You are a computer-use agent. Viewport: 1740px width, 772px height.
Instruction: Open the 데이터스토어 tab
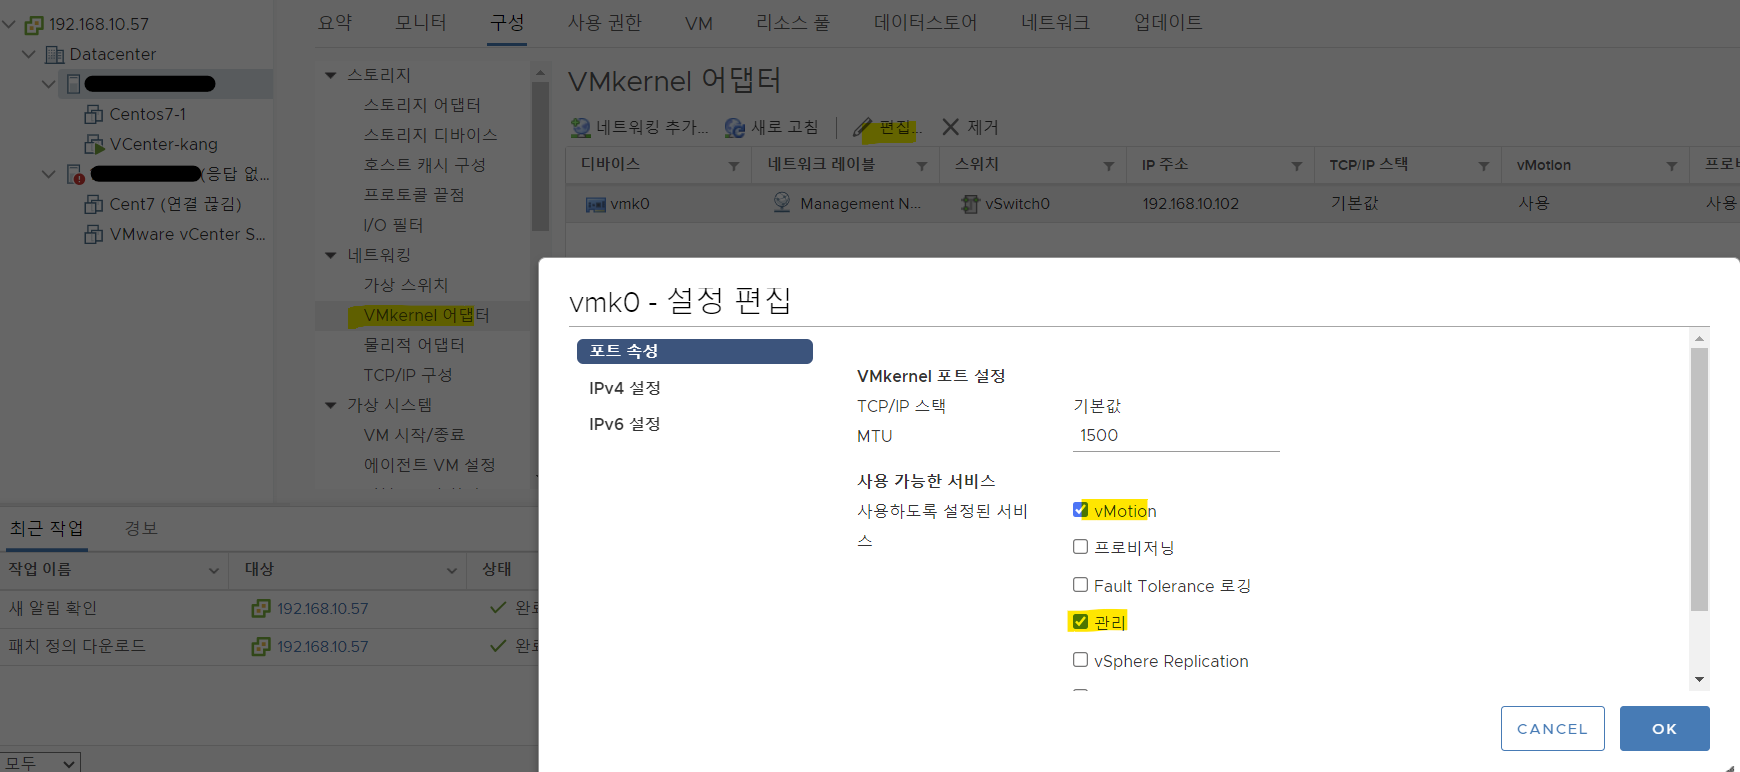[x=925, y=22]
